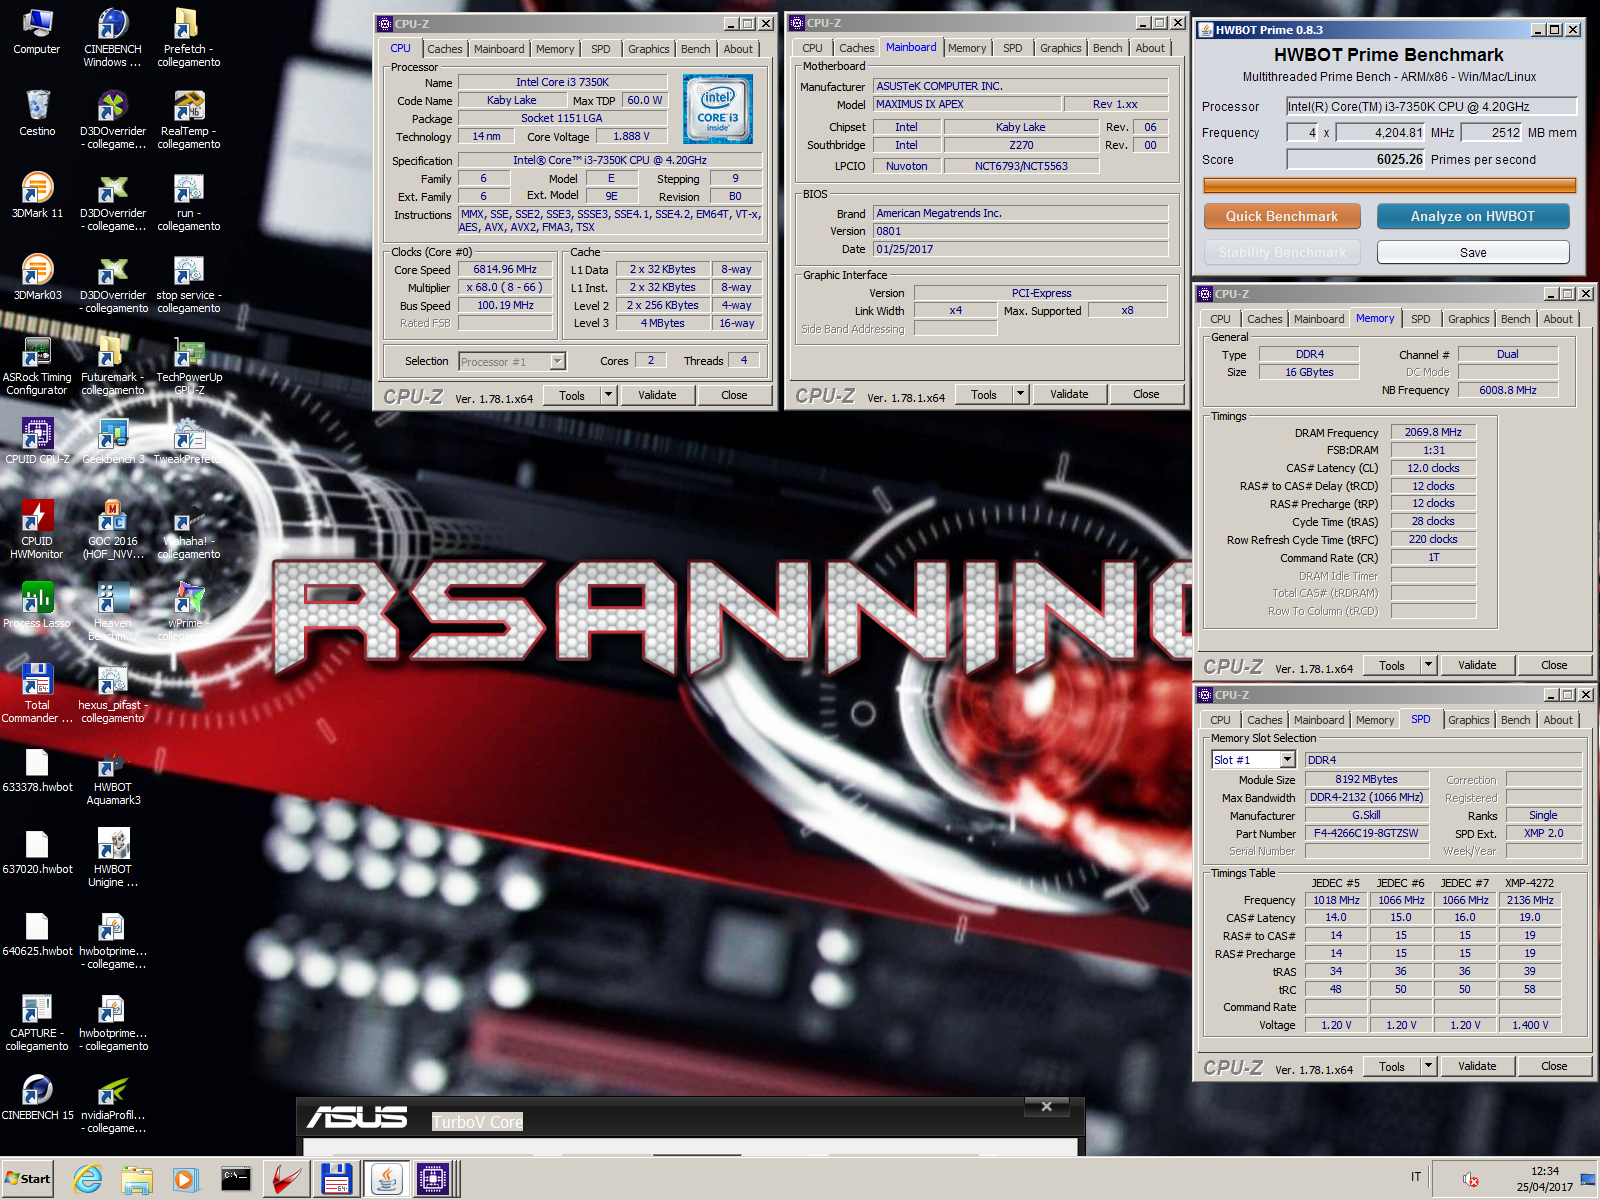The height and width of the screenshot is (1200, 1600).
Task: Open nvidiaProfile shortcut icon
Action: 113,1104
